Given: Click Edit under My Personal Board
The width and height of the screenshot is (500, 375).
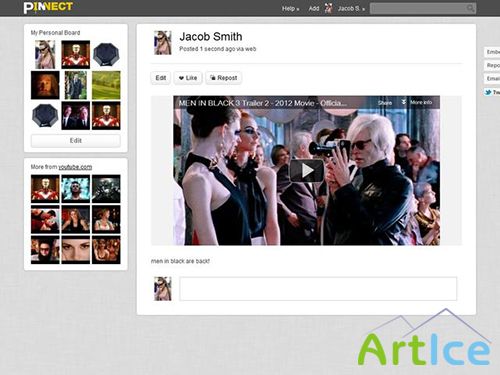Looking at the screenshot, I should pyautogui.click(x=76, y=141).
